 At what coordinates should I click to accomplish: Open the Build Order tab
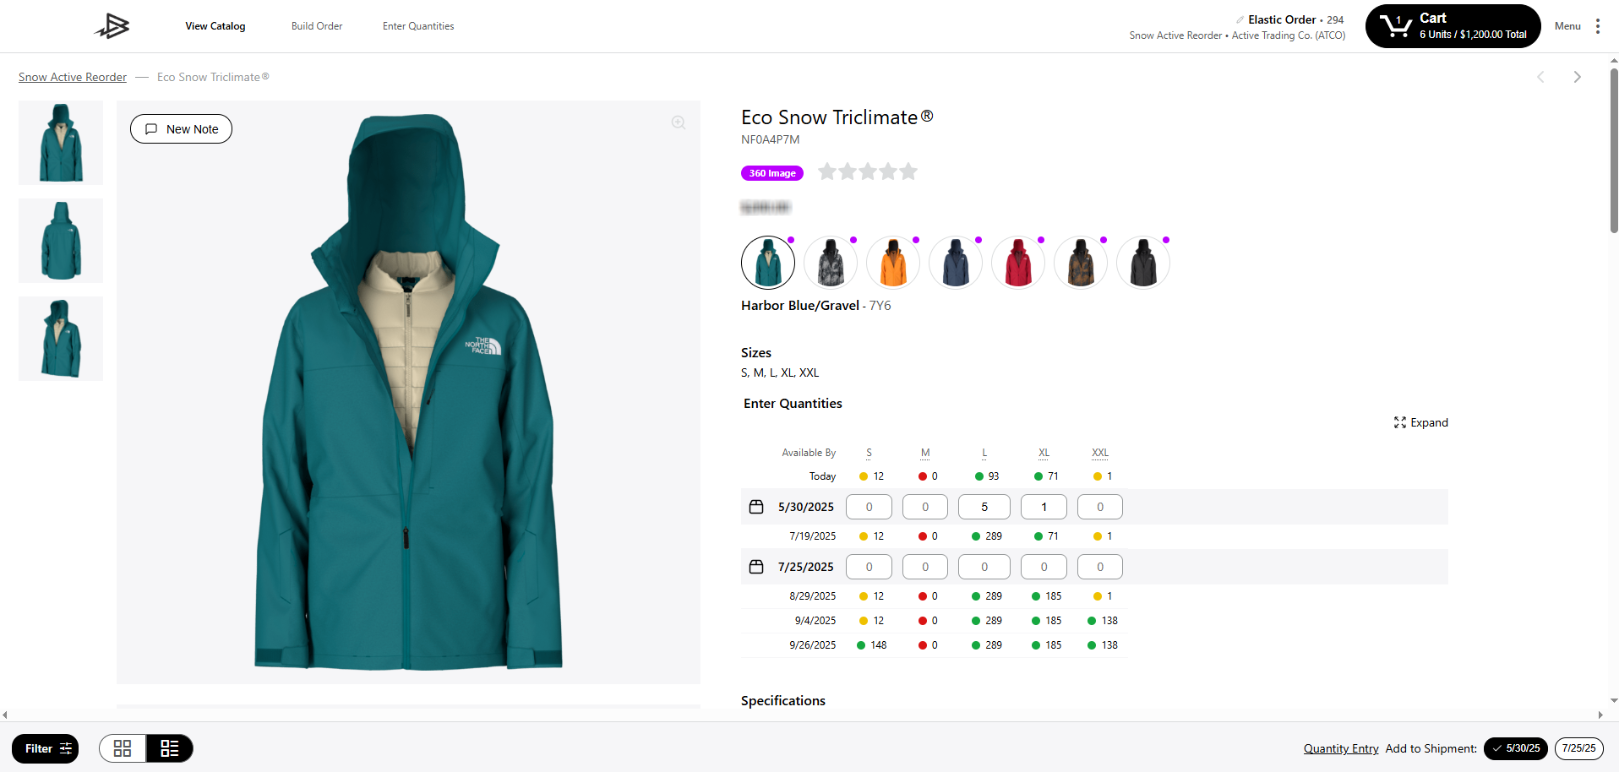point(316,26)
